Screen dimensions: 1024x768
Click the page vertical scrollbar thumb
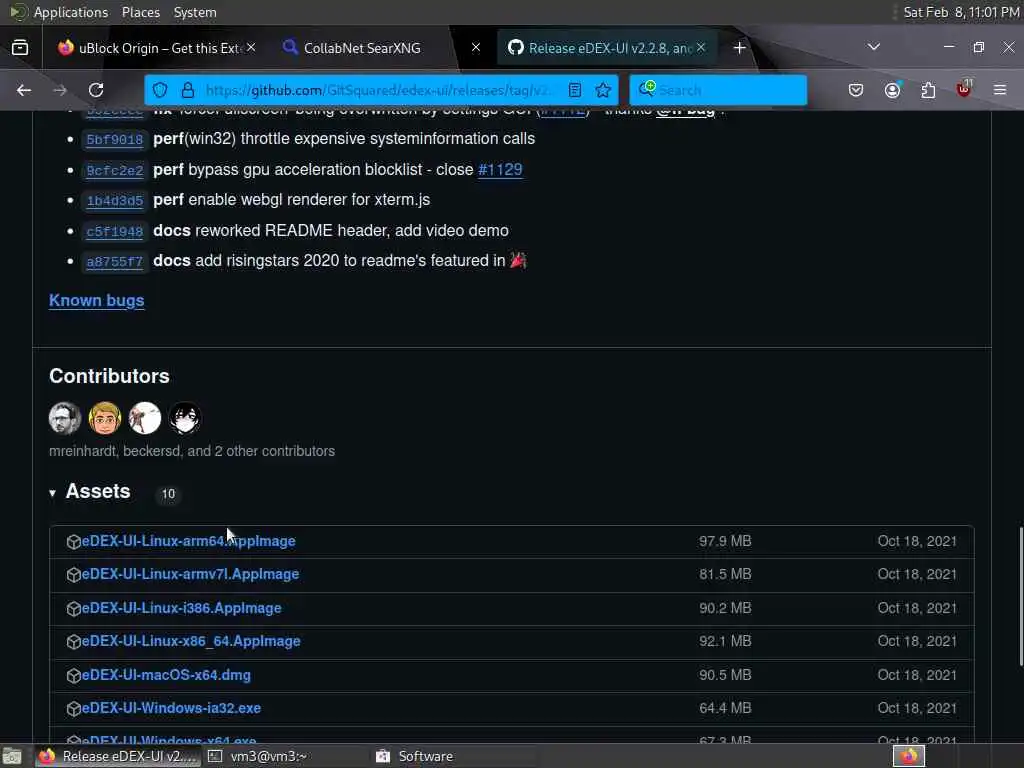point(1020,596)
